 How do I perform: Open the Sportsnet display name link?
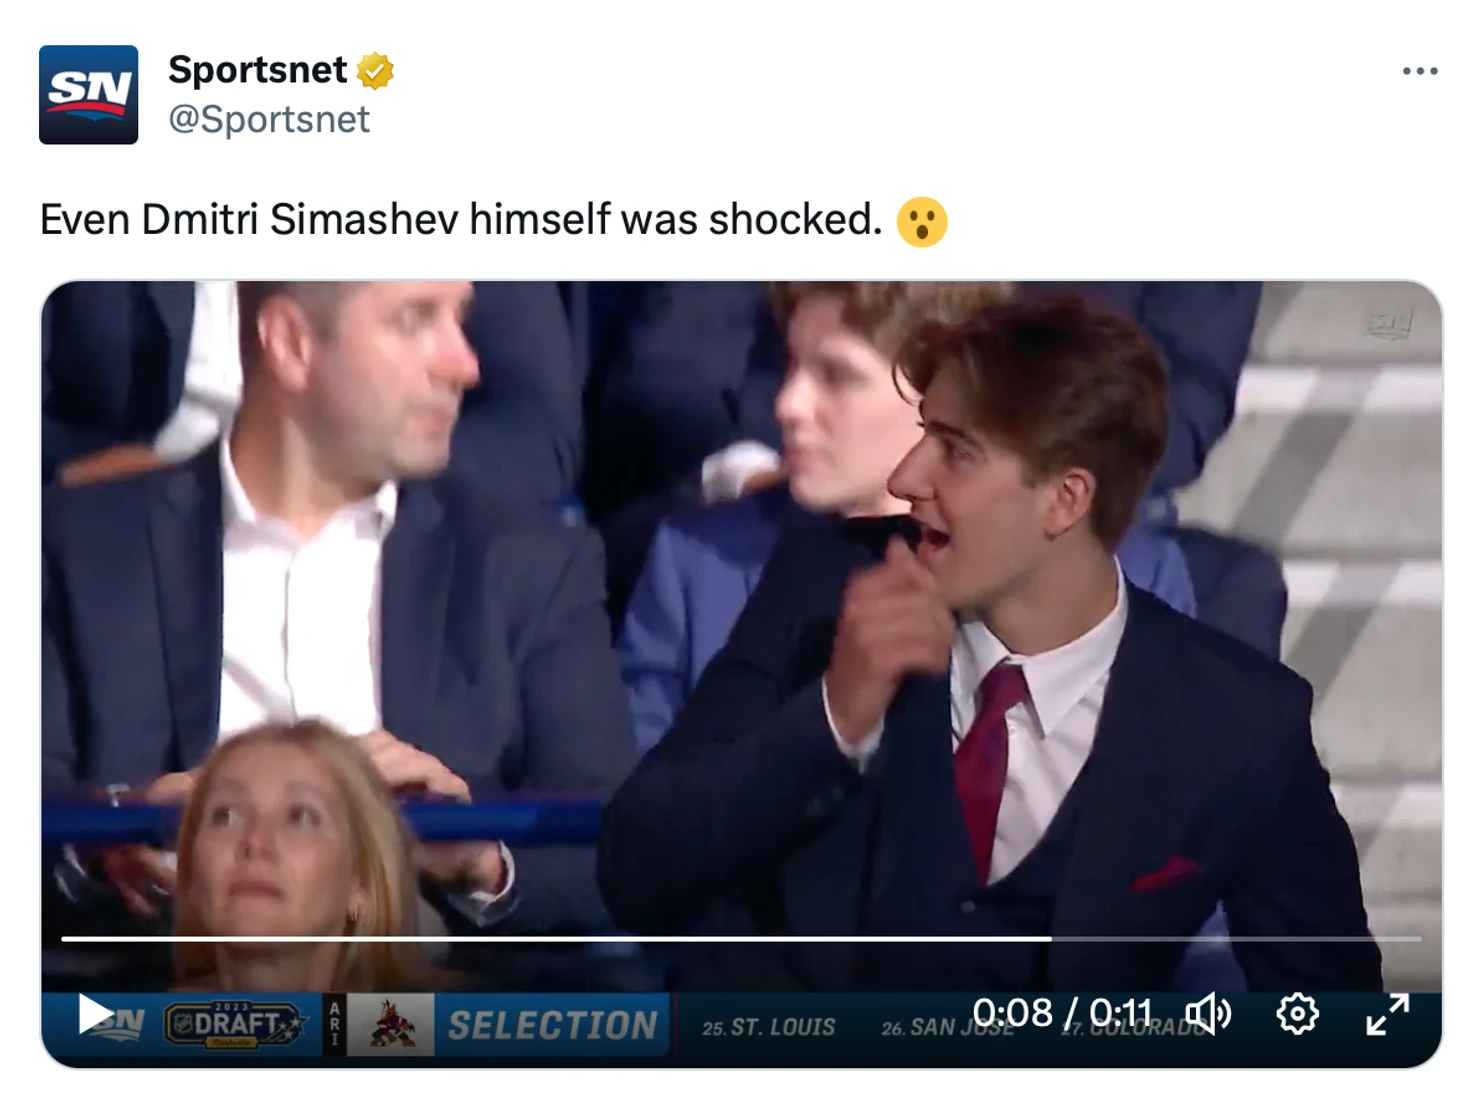pos(257,70)
